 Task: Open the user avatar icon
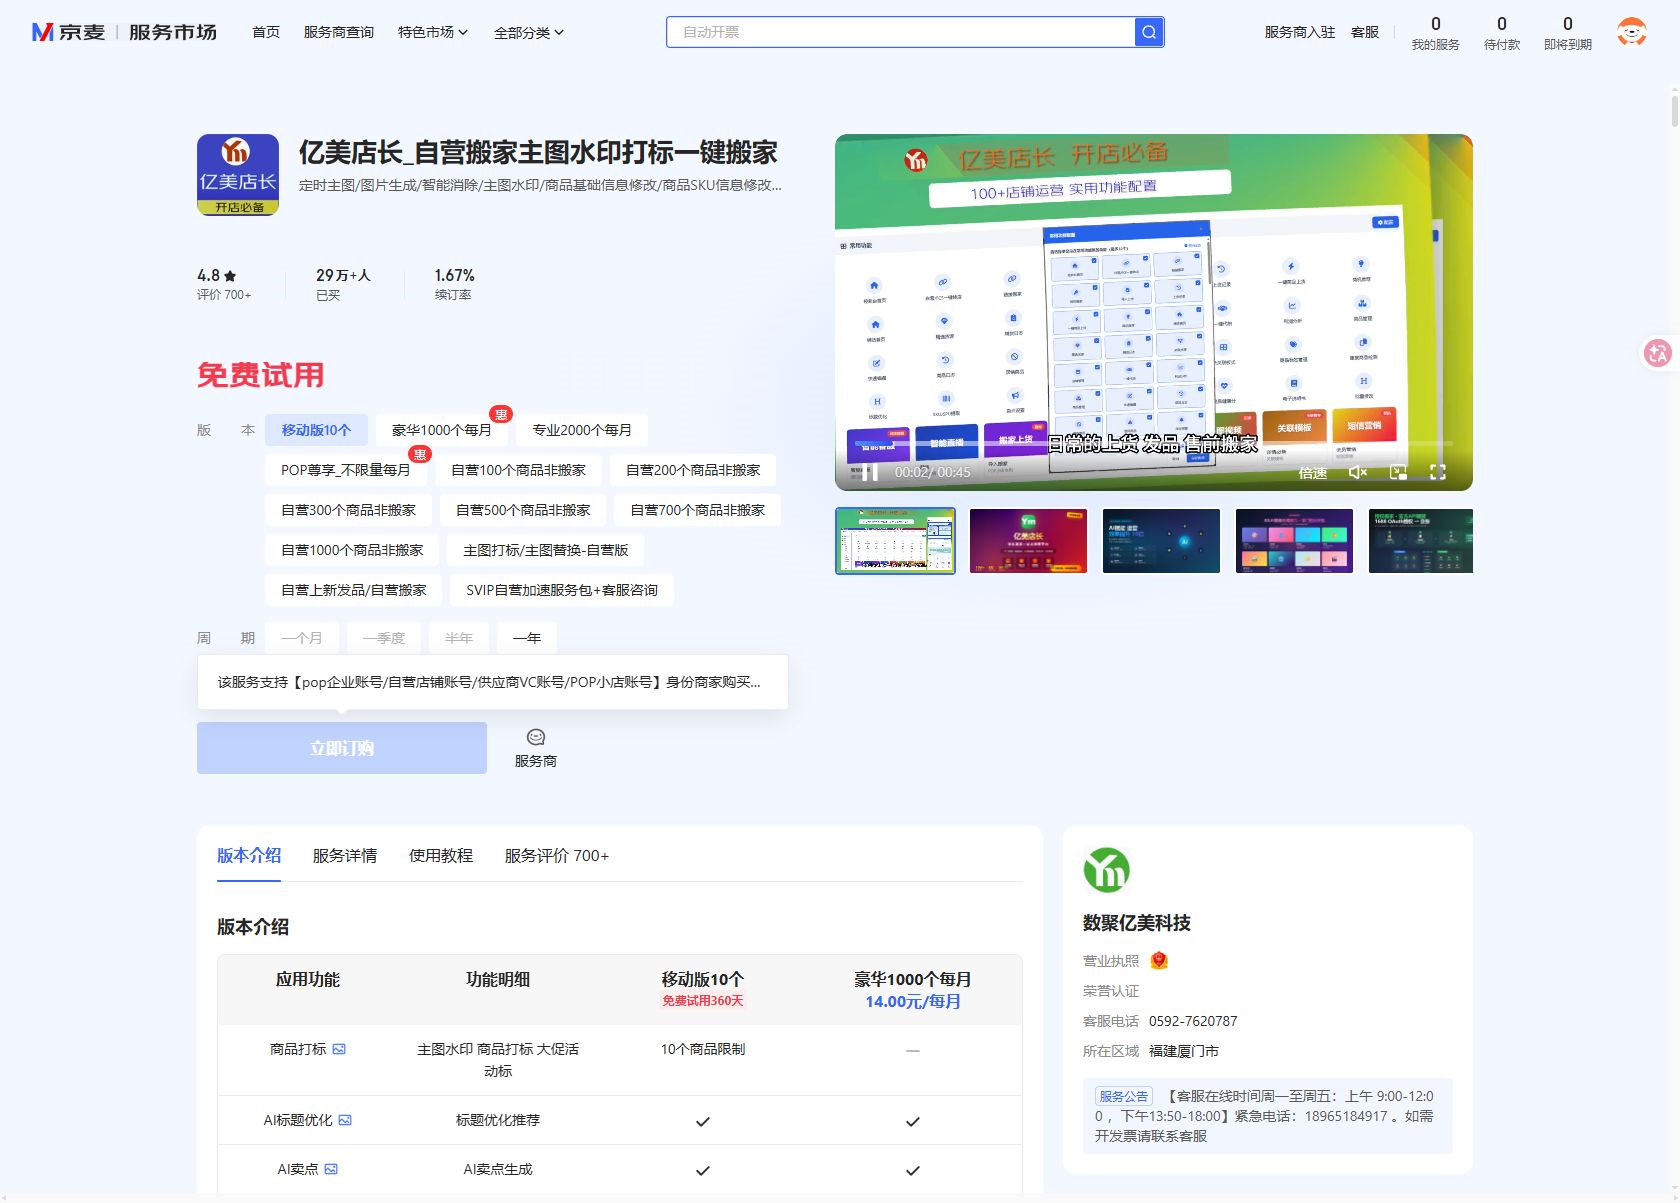(x=1632, y=32)
